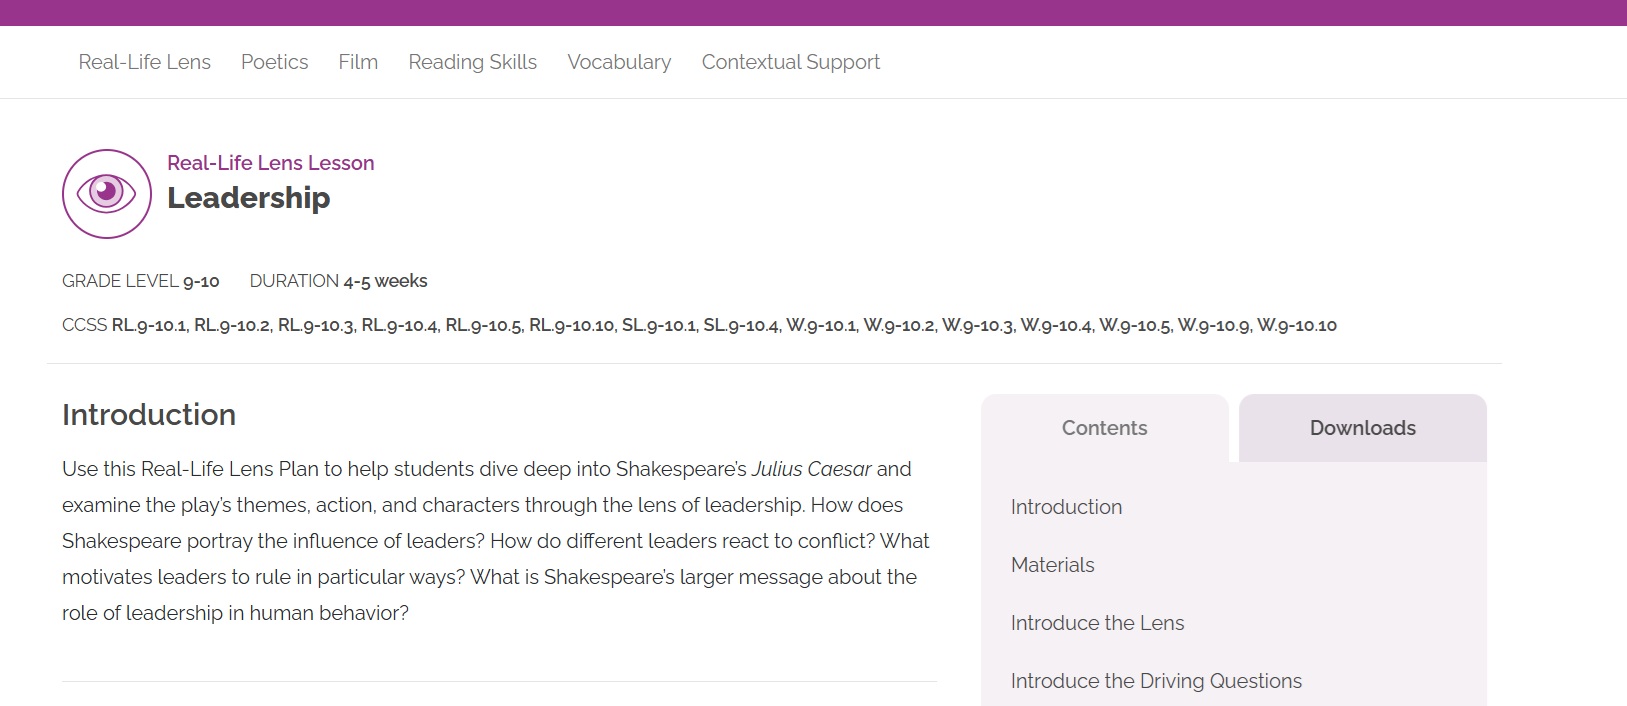Open the Film navigation item
This screenshot has height=706, width=1627.
pyautogui.click(x=358, y=62)
